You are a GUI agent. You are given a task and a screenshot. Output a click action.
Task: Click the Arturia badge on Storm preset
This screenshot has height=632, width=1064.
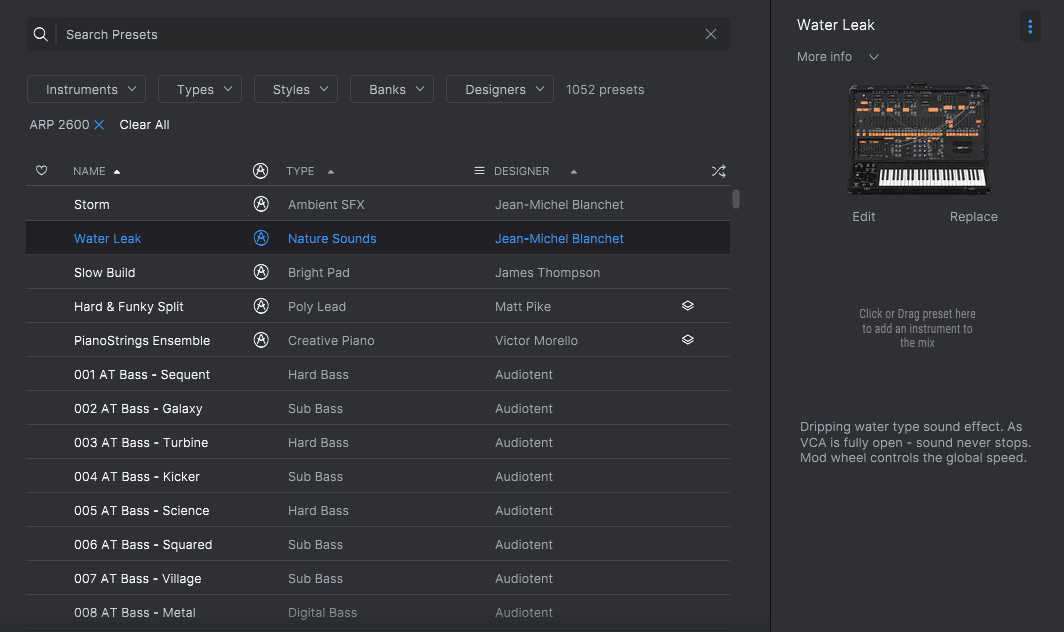pyautogui.click(x=261, y=204)
